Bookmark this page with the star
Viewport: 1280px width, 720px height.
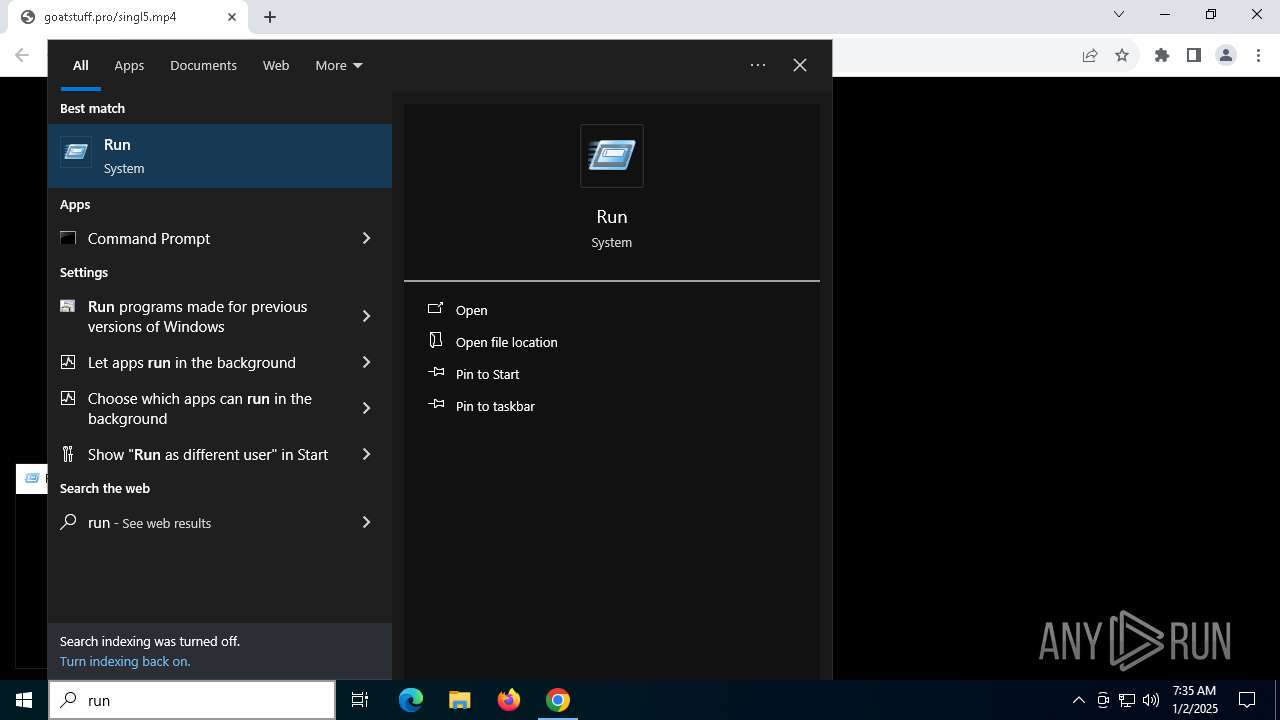pyautogui.click(x=1122, y=56)
